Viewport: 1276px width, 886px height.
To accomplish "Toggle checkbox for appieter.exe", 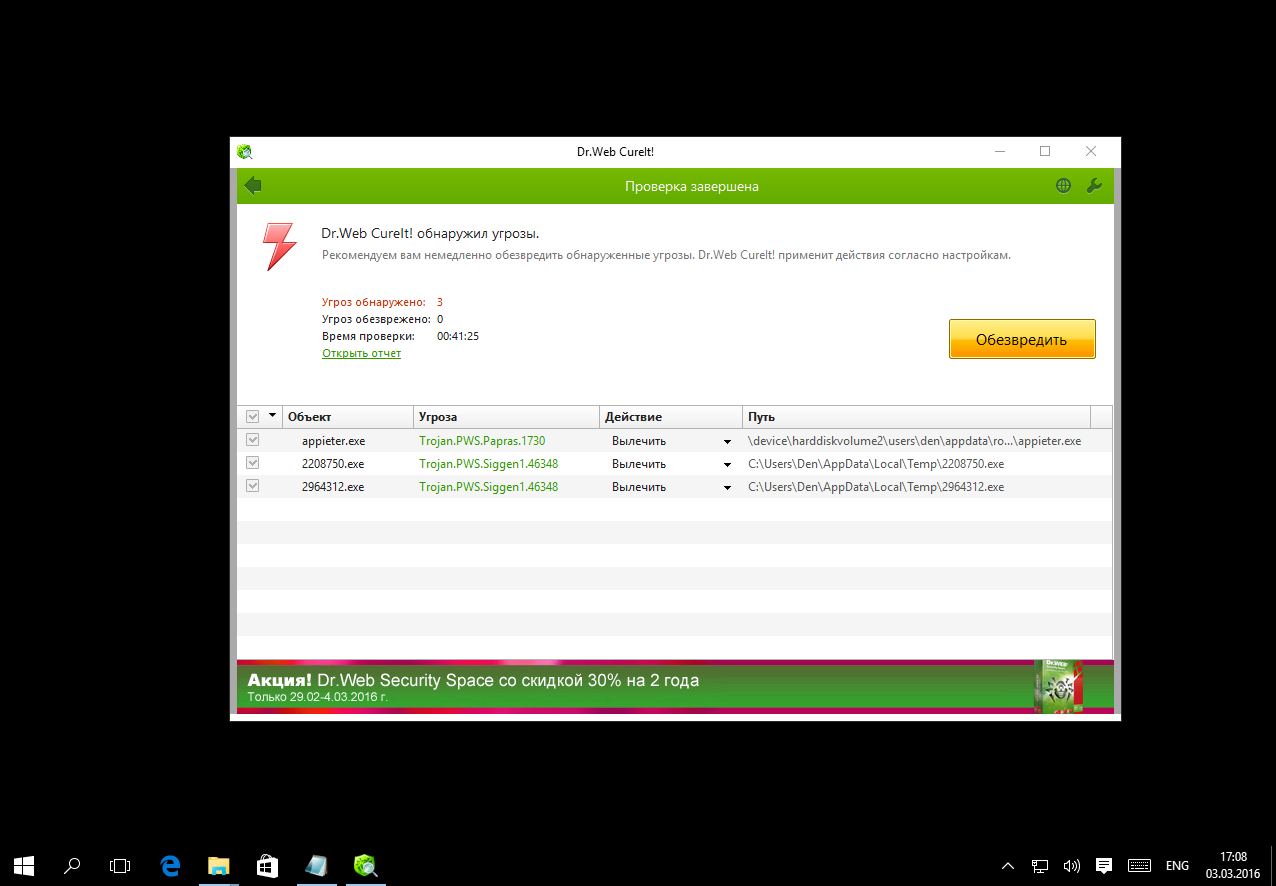I will click(253, 440).
